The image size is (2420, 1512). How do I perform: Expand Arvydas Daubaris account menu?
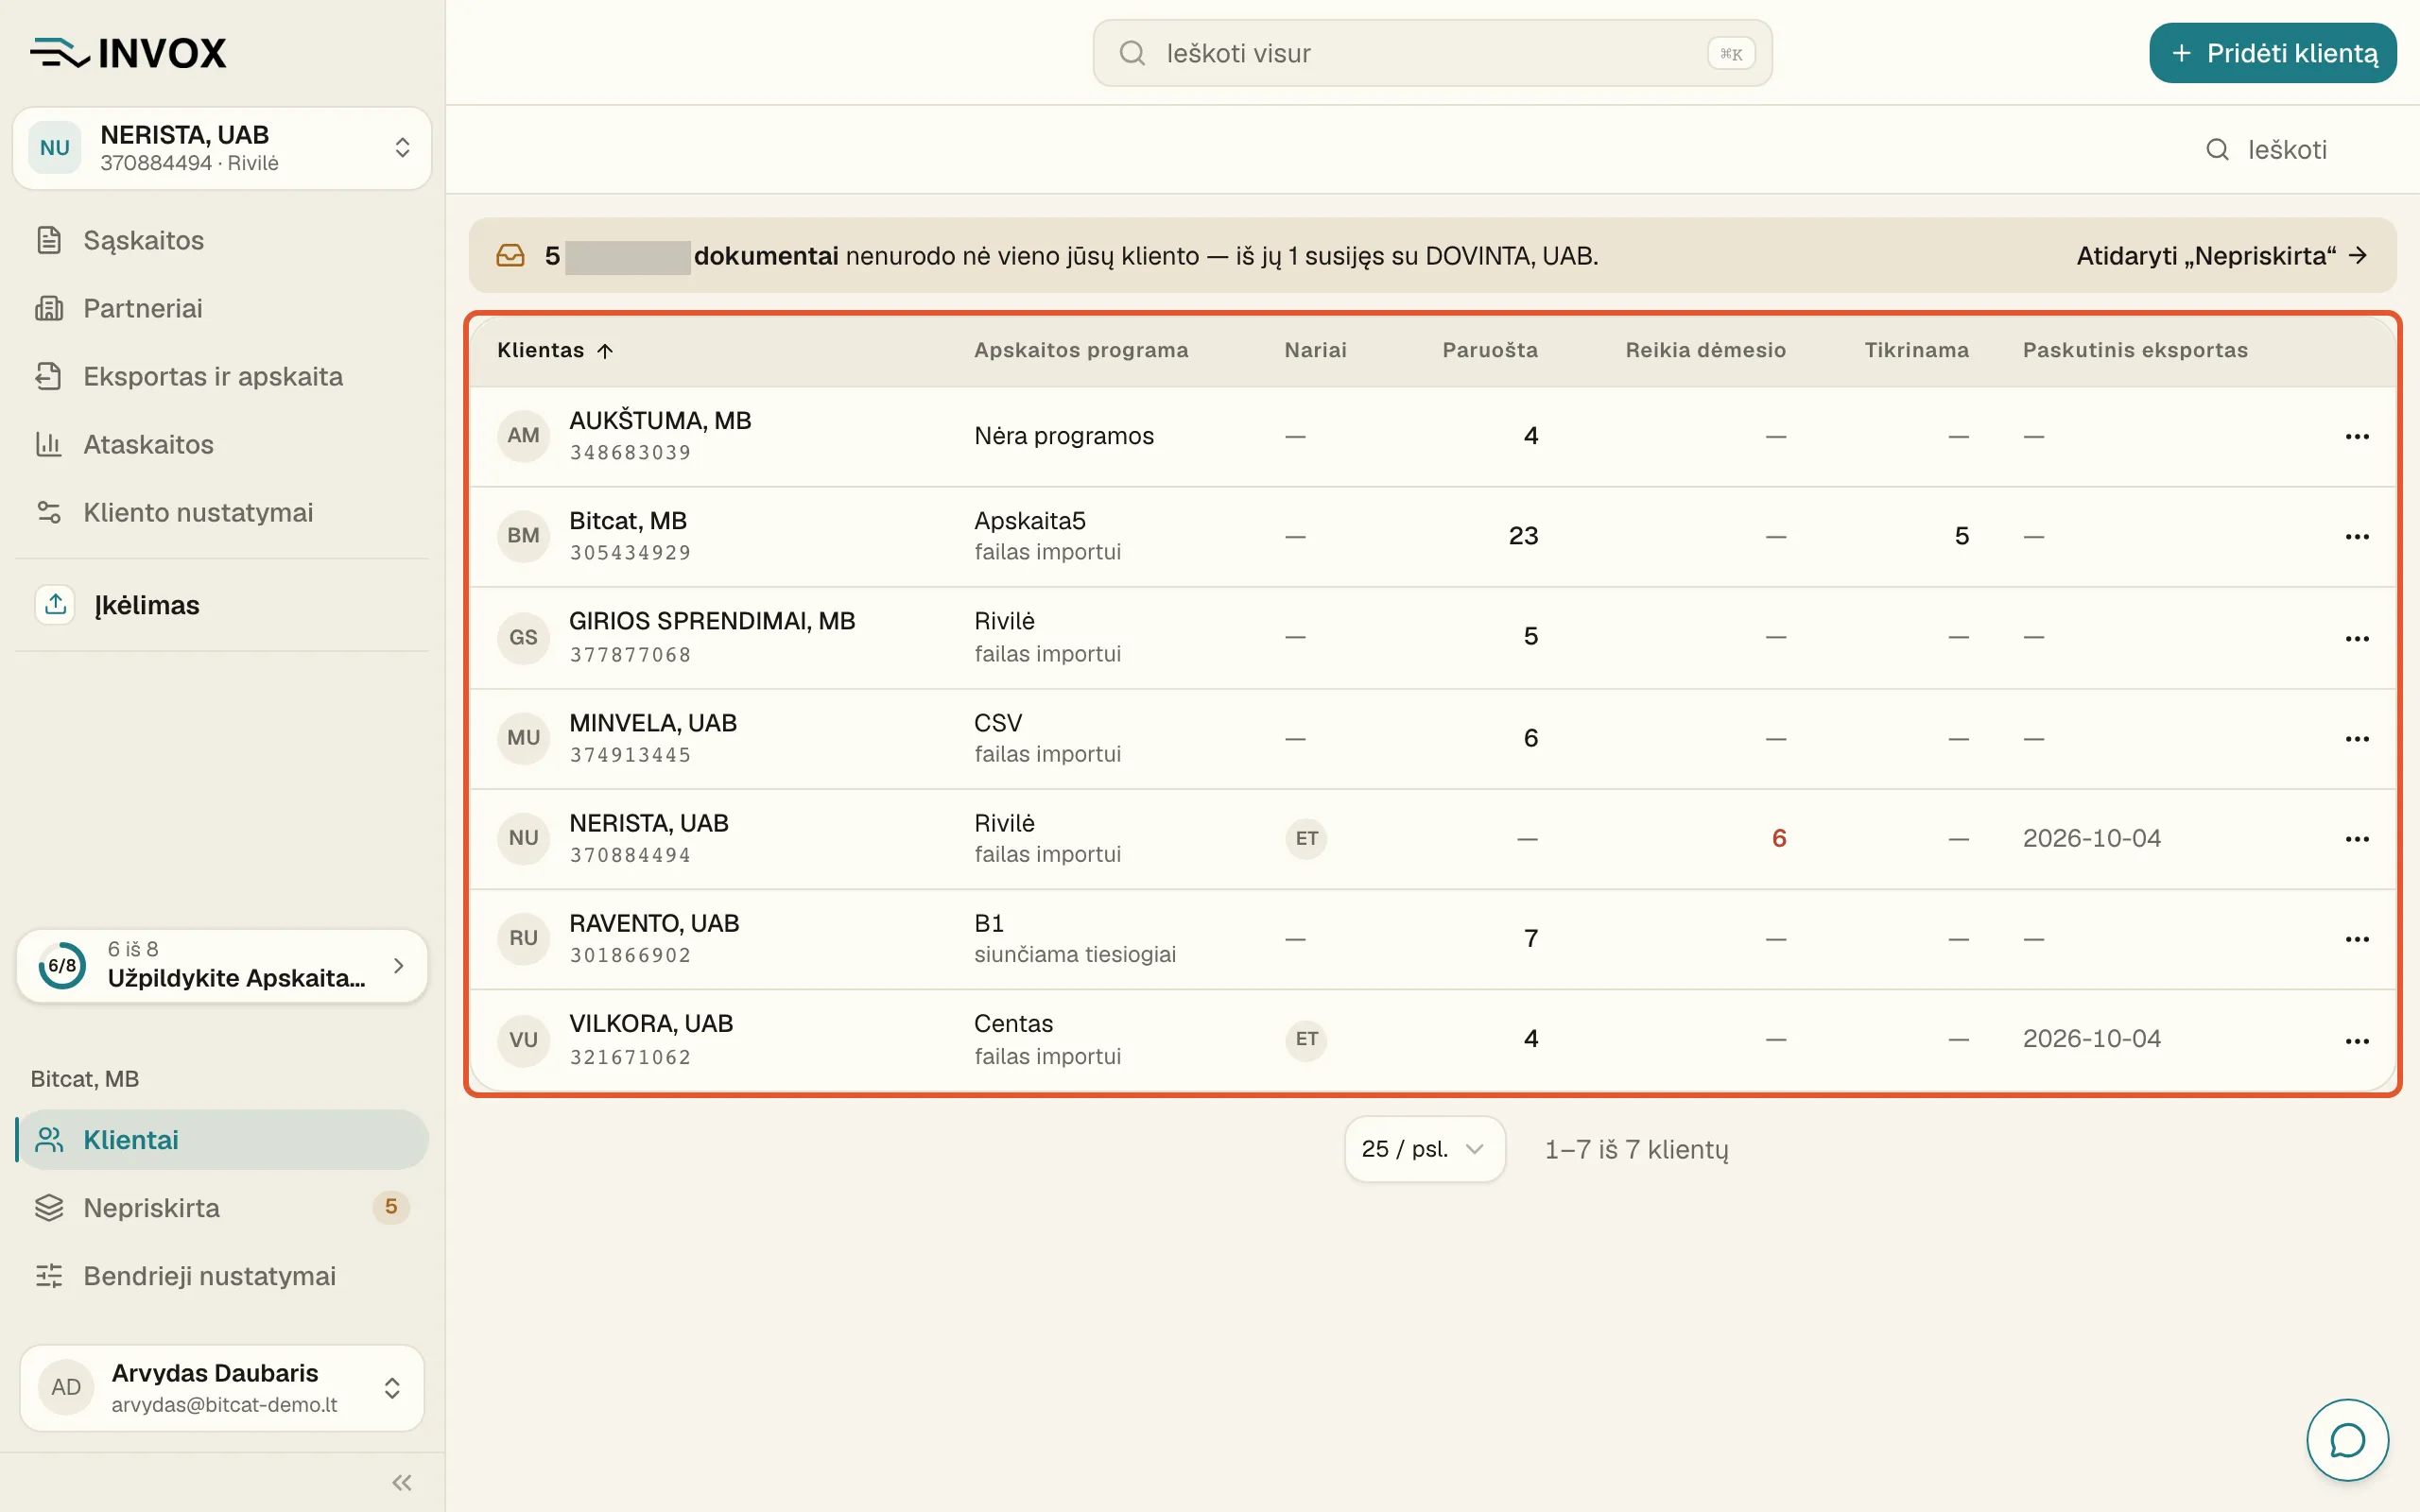(x=222, y=1387)
